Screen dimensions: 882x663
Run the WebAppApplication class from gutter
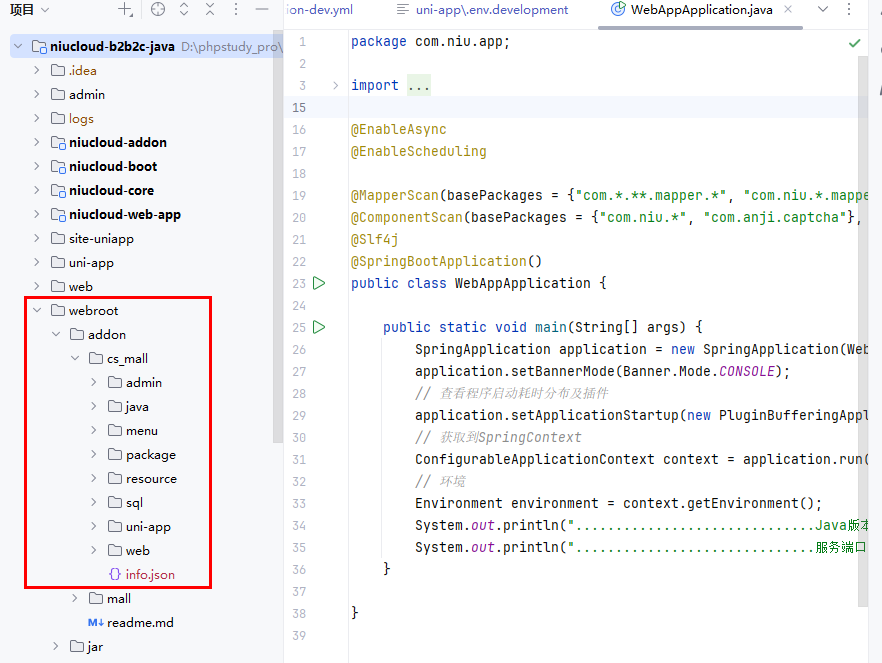(x=319, y=283)
